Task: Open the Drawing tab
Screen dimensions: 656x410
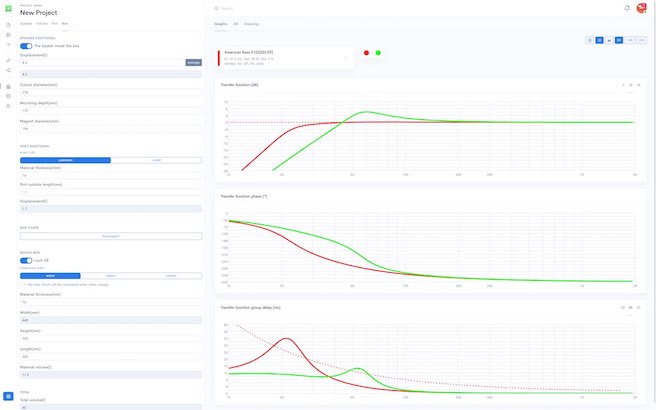Action: tap(251, 24)
